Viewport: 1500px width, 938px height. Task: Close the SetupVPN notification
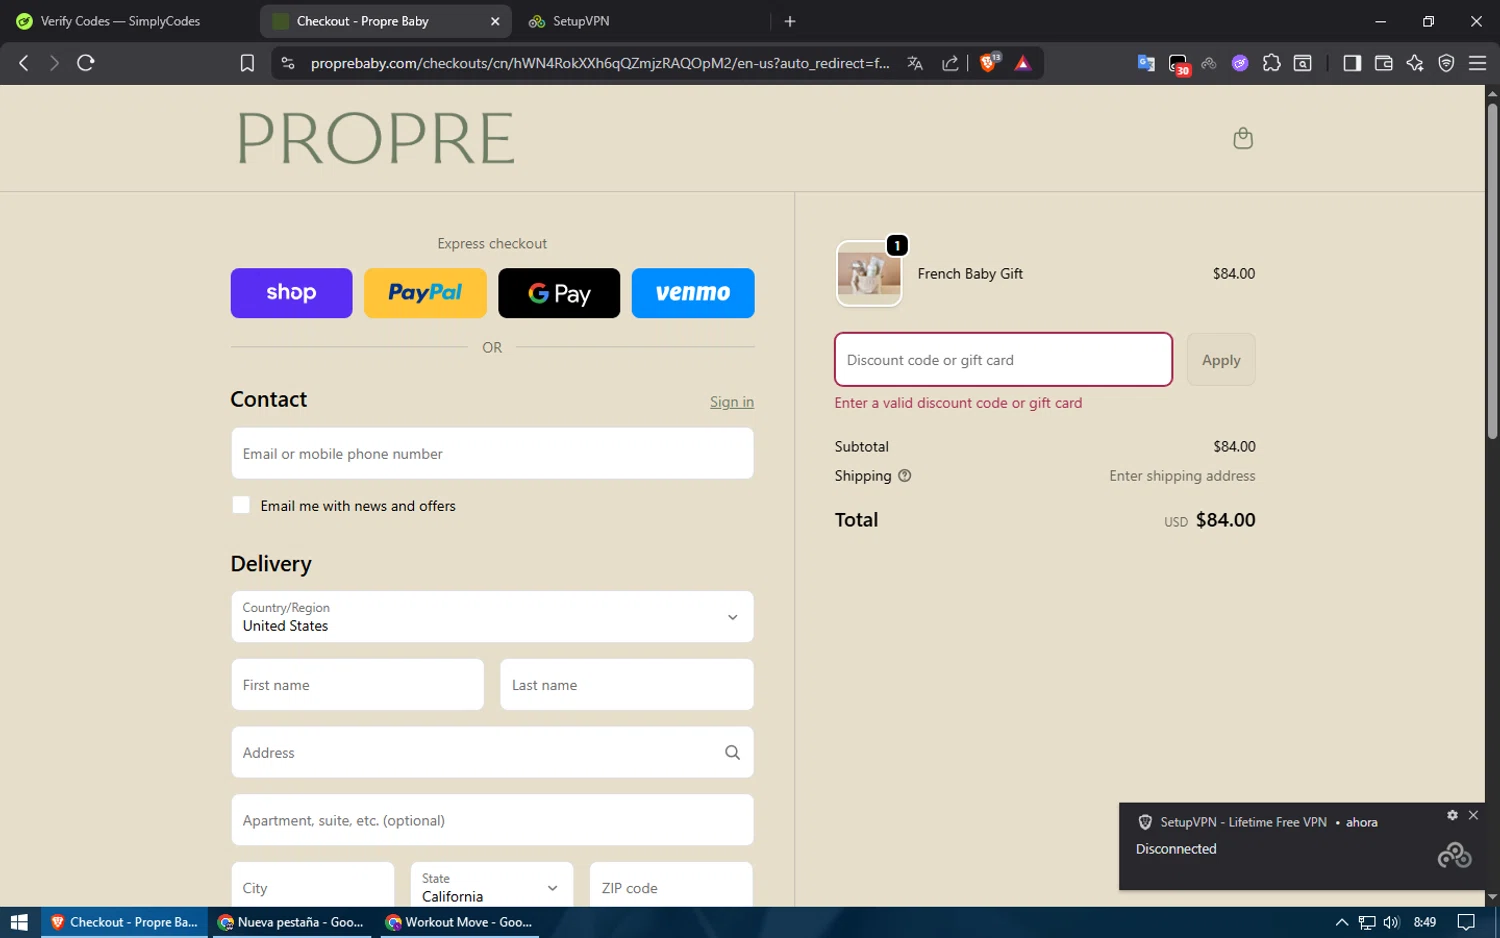tap(1473, 815)
